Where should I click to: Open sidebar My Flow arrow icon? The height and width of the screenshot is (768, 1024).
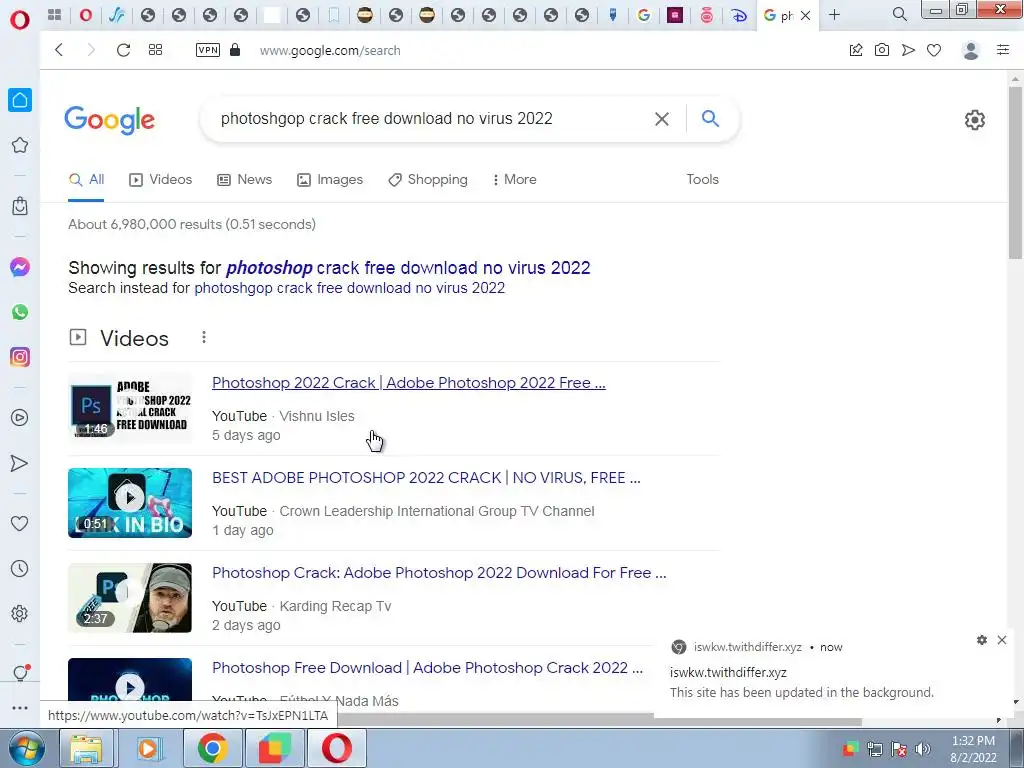tap(20, 463)
